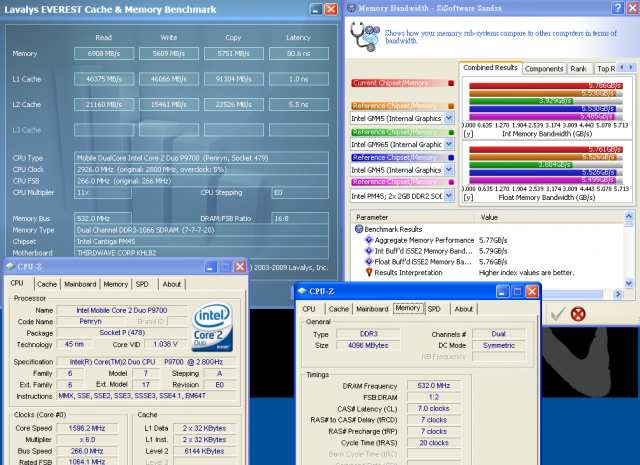Click the Benchmark Results globe icon

click(x=359, y=229)
